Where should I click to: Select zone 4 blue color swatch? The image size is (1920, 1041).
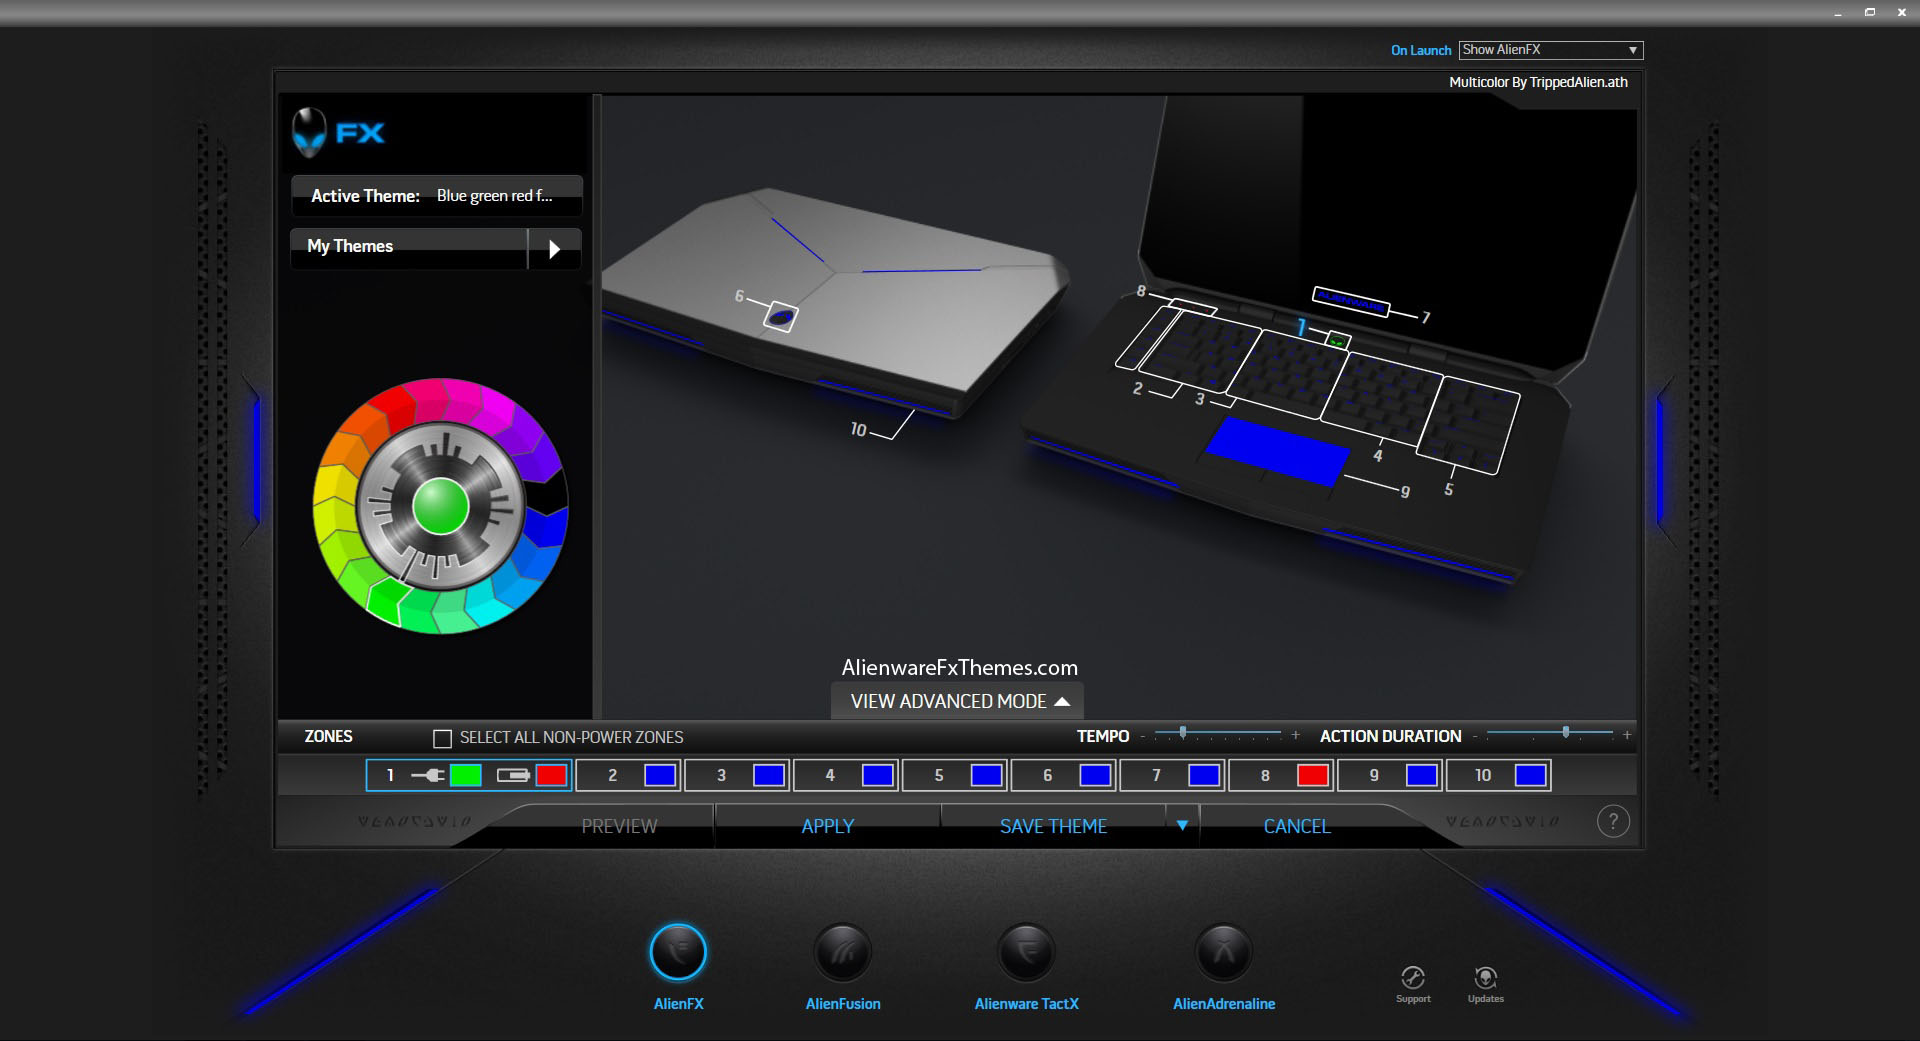(x=878, y=775)
